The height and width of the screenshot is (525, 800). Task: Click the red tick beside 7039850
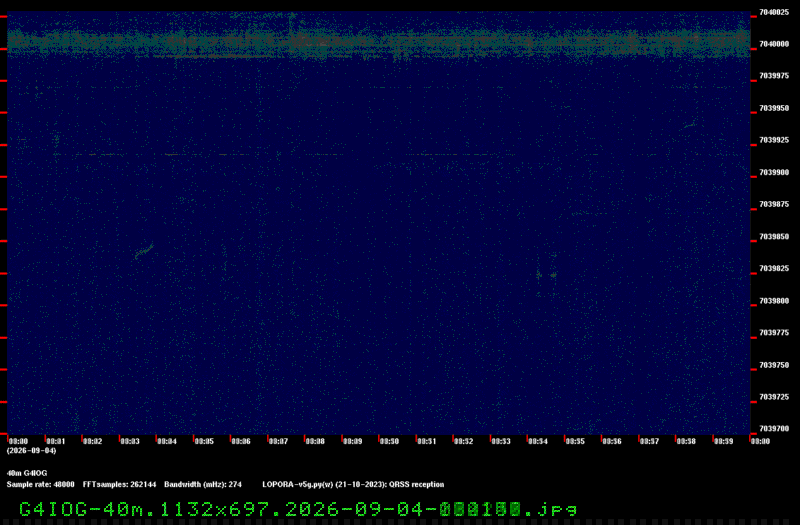(x=754, y=241)
